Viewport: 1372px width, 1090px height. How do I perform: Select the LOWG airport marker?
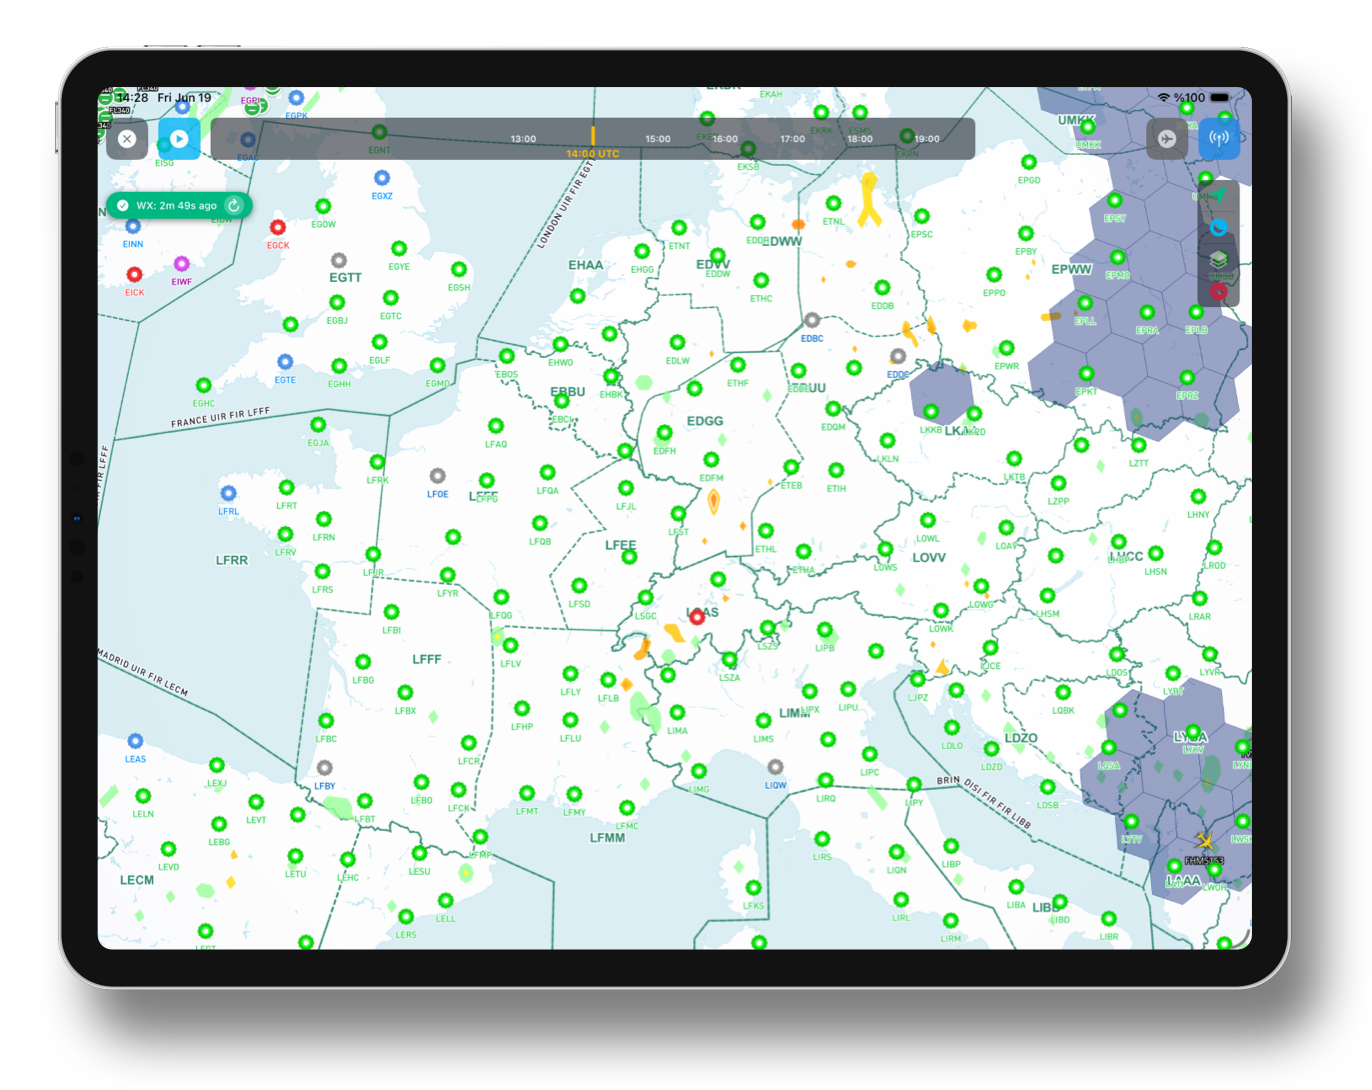pyautogui.click(x=981, y=587)
